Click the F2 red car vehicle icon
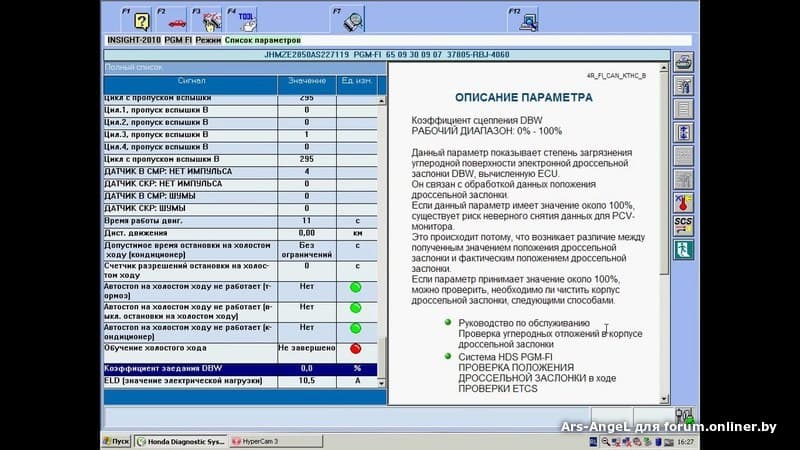This screenshot has width=800, height=450. click(176, 20)
